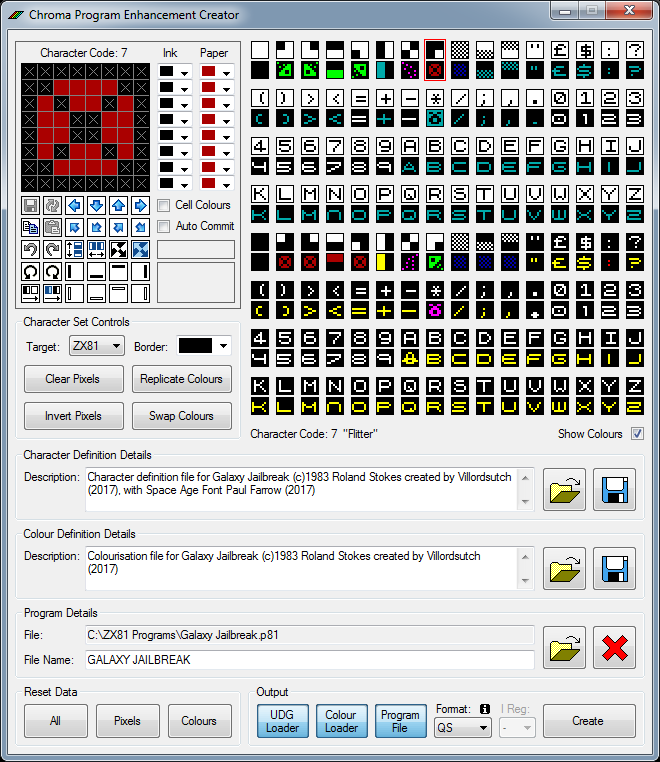
Task: Click the filled left-edge bar icon
Action: tap(74, 272)
